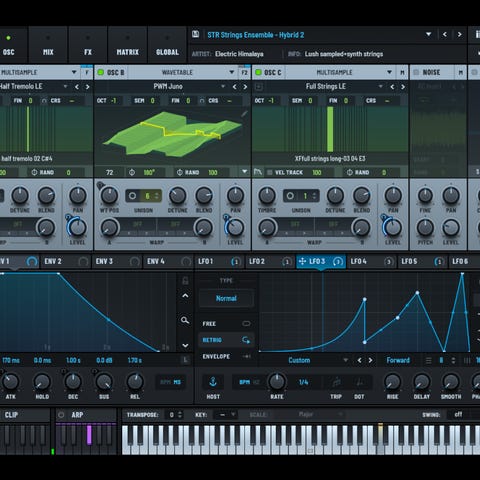Click the envelope zoom magnifier icon

[185, 320]
